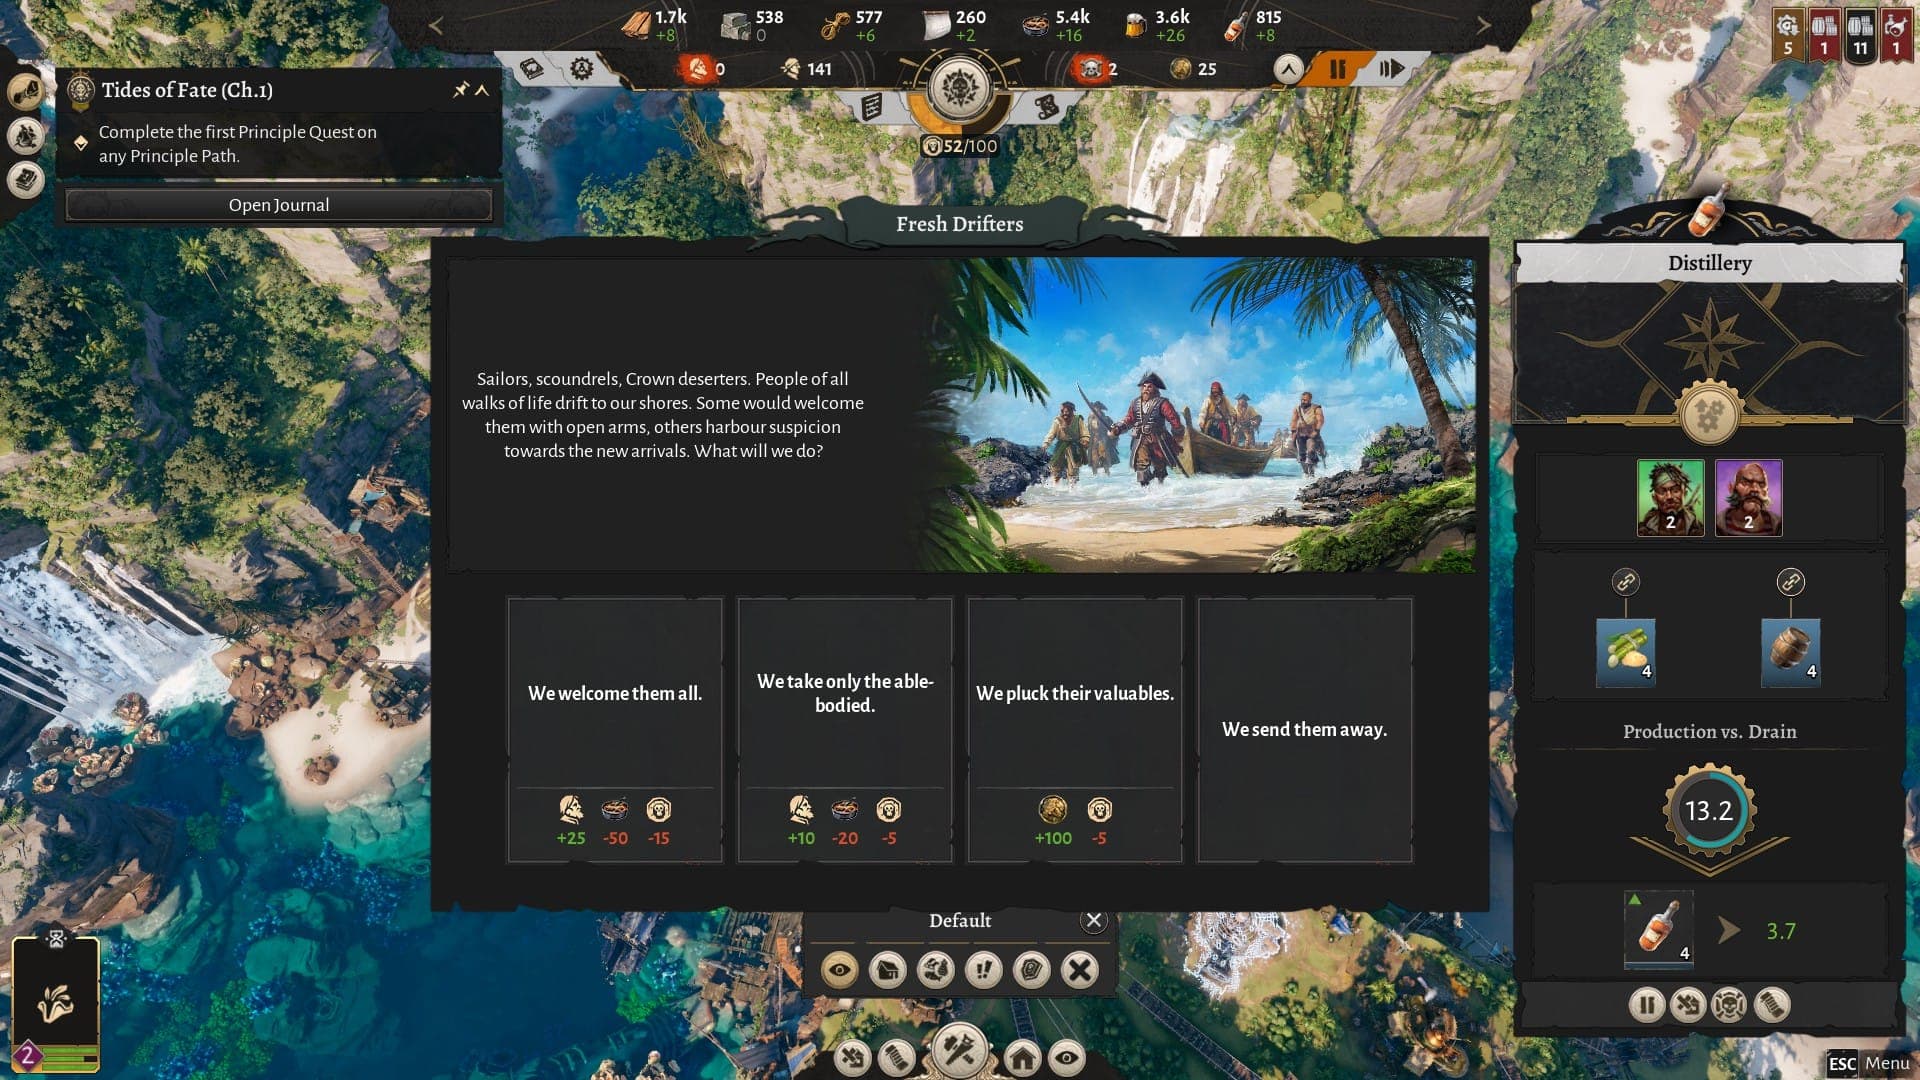Open the scroll list icon left of the emblem
The height and width of the screenshot is (1080, 1920).
tap(871, 106)
